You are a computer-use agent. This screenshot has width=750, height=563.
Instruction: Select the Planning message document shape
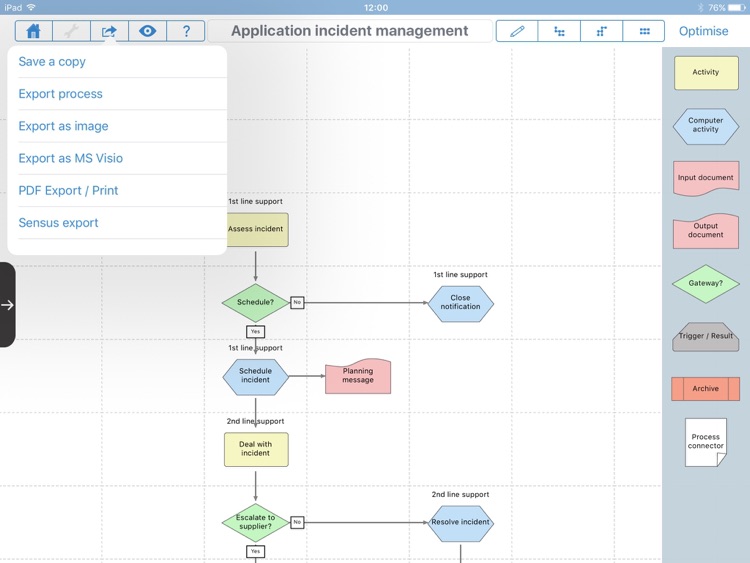click(x=358, y=376)
